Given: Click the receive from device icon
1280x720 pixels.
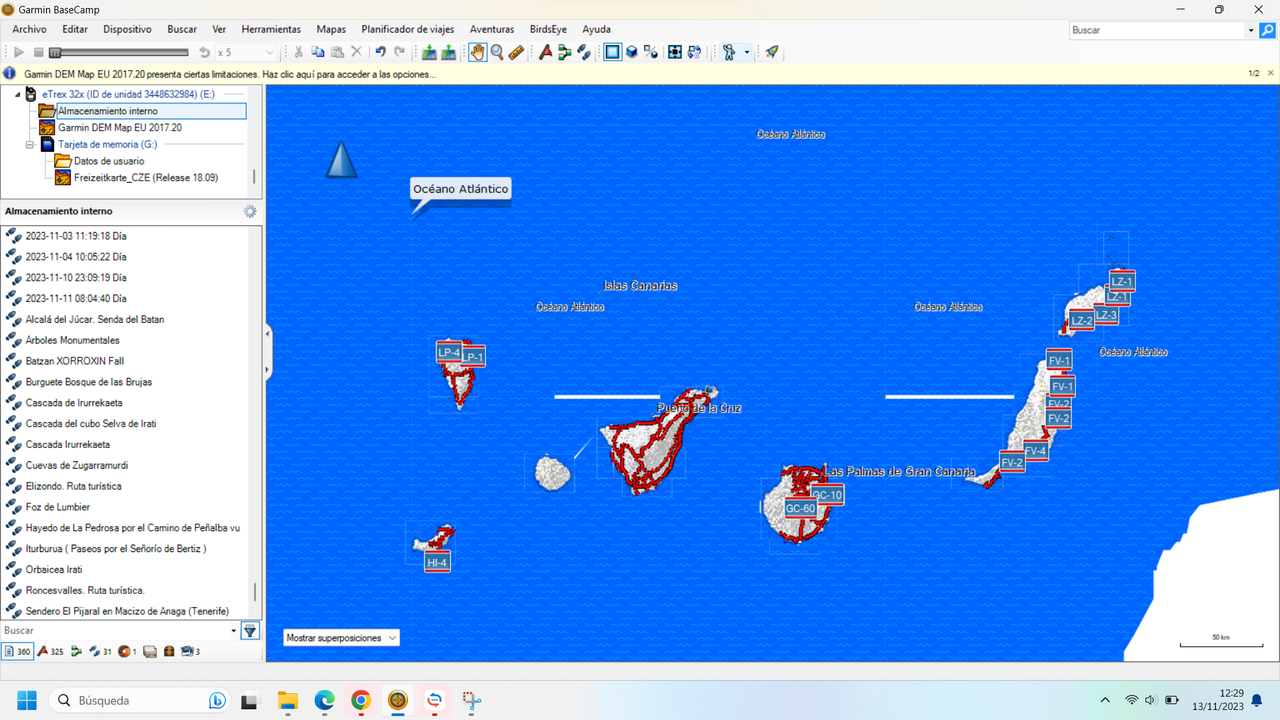Looking at the screenshot, I should point(429,52).
